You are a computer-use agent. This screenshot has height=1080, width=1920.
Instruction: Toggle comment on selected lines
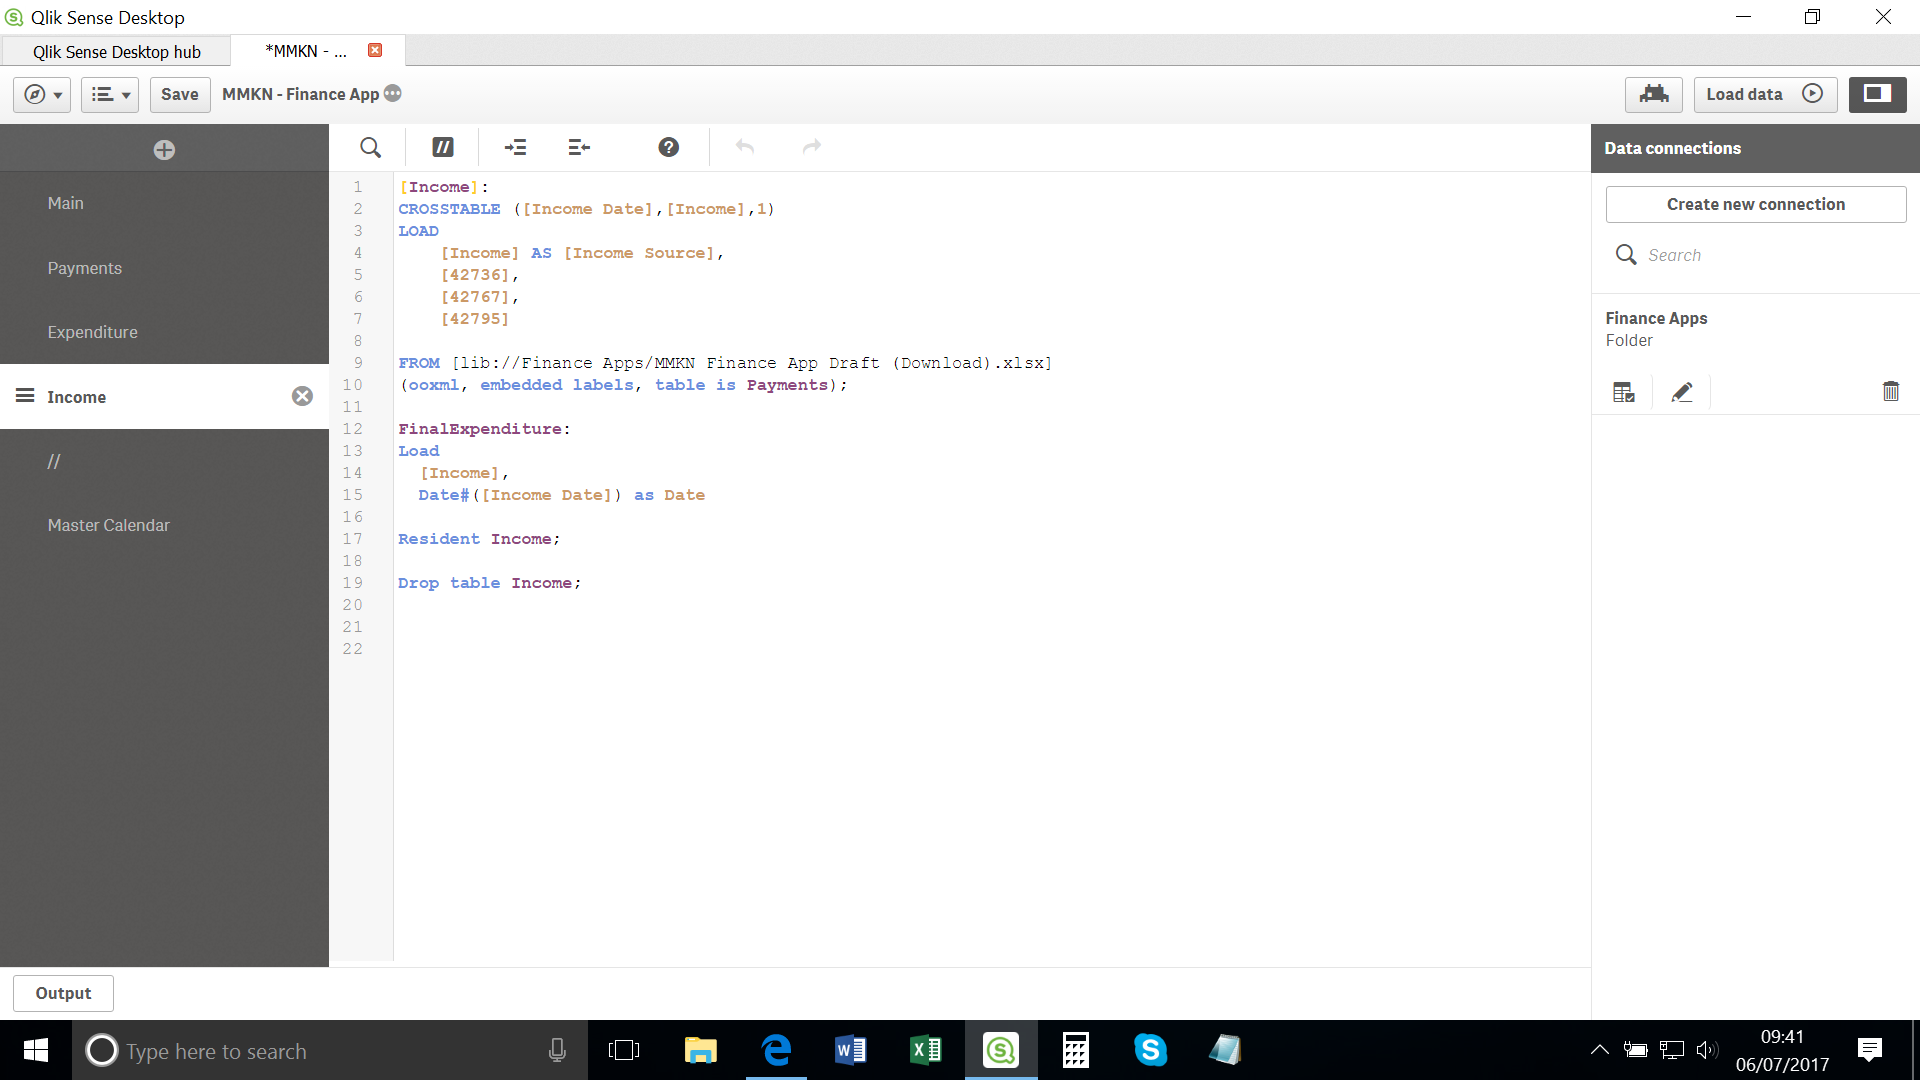click(442, 147)
